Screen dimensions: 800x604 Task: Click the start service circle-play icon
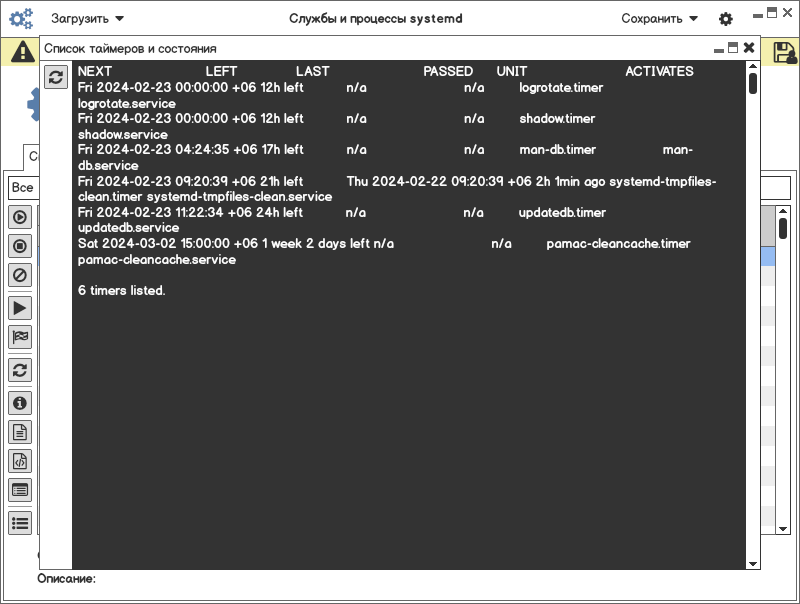coord(20,217)
